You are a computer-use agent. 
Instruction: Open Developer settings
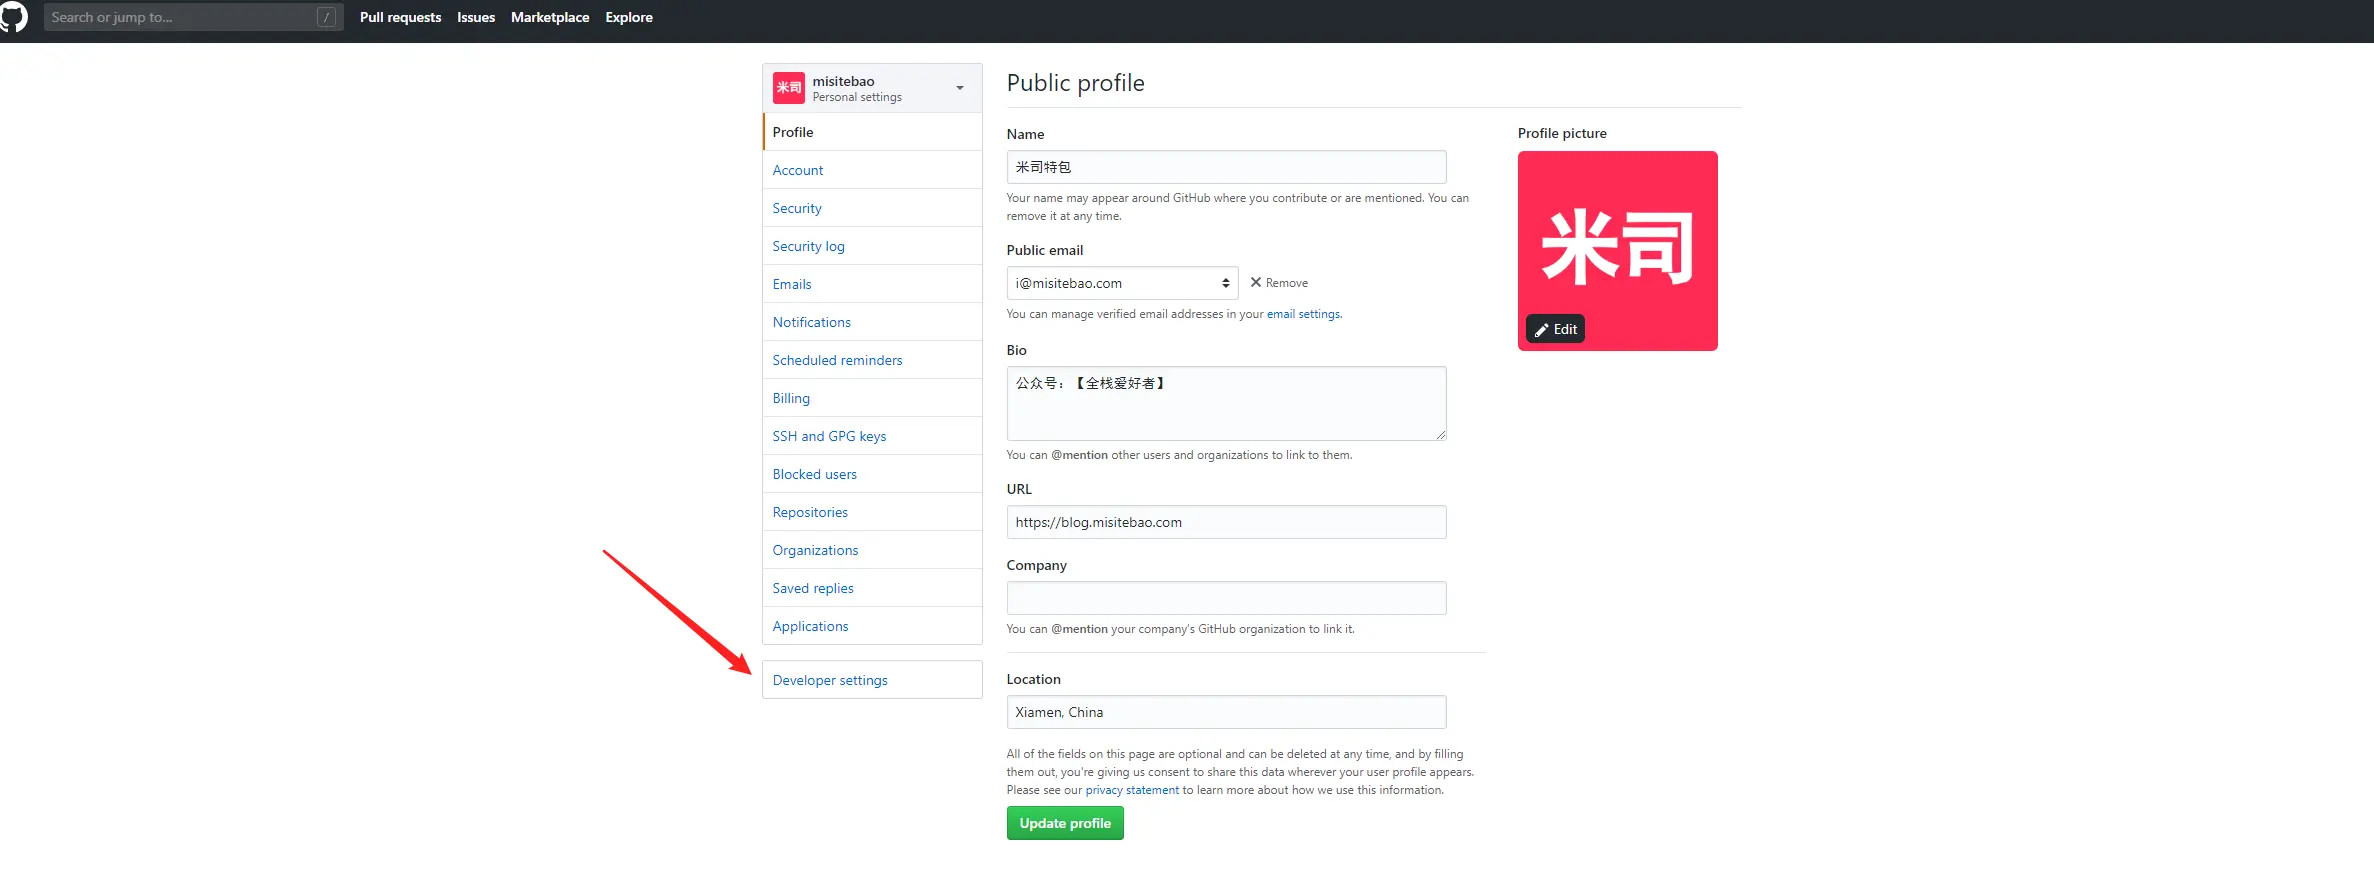coord(872,680)
